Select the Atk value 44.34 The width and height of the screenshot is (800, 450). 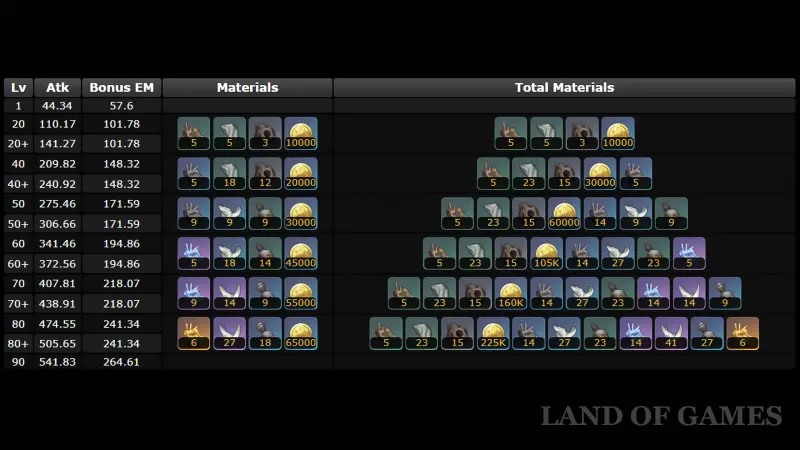(57, 106)
